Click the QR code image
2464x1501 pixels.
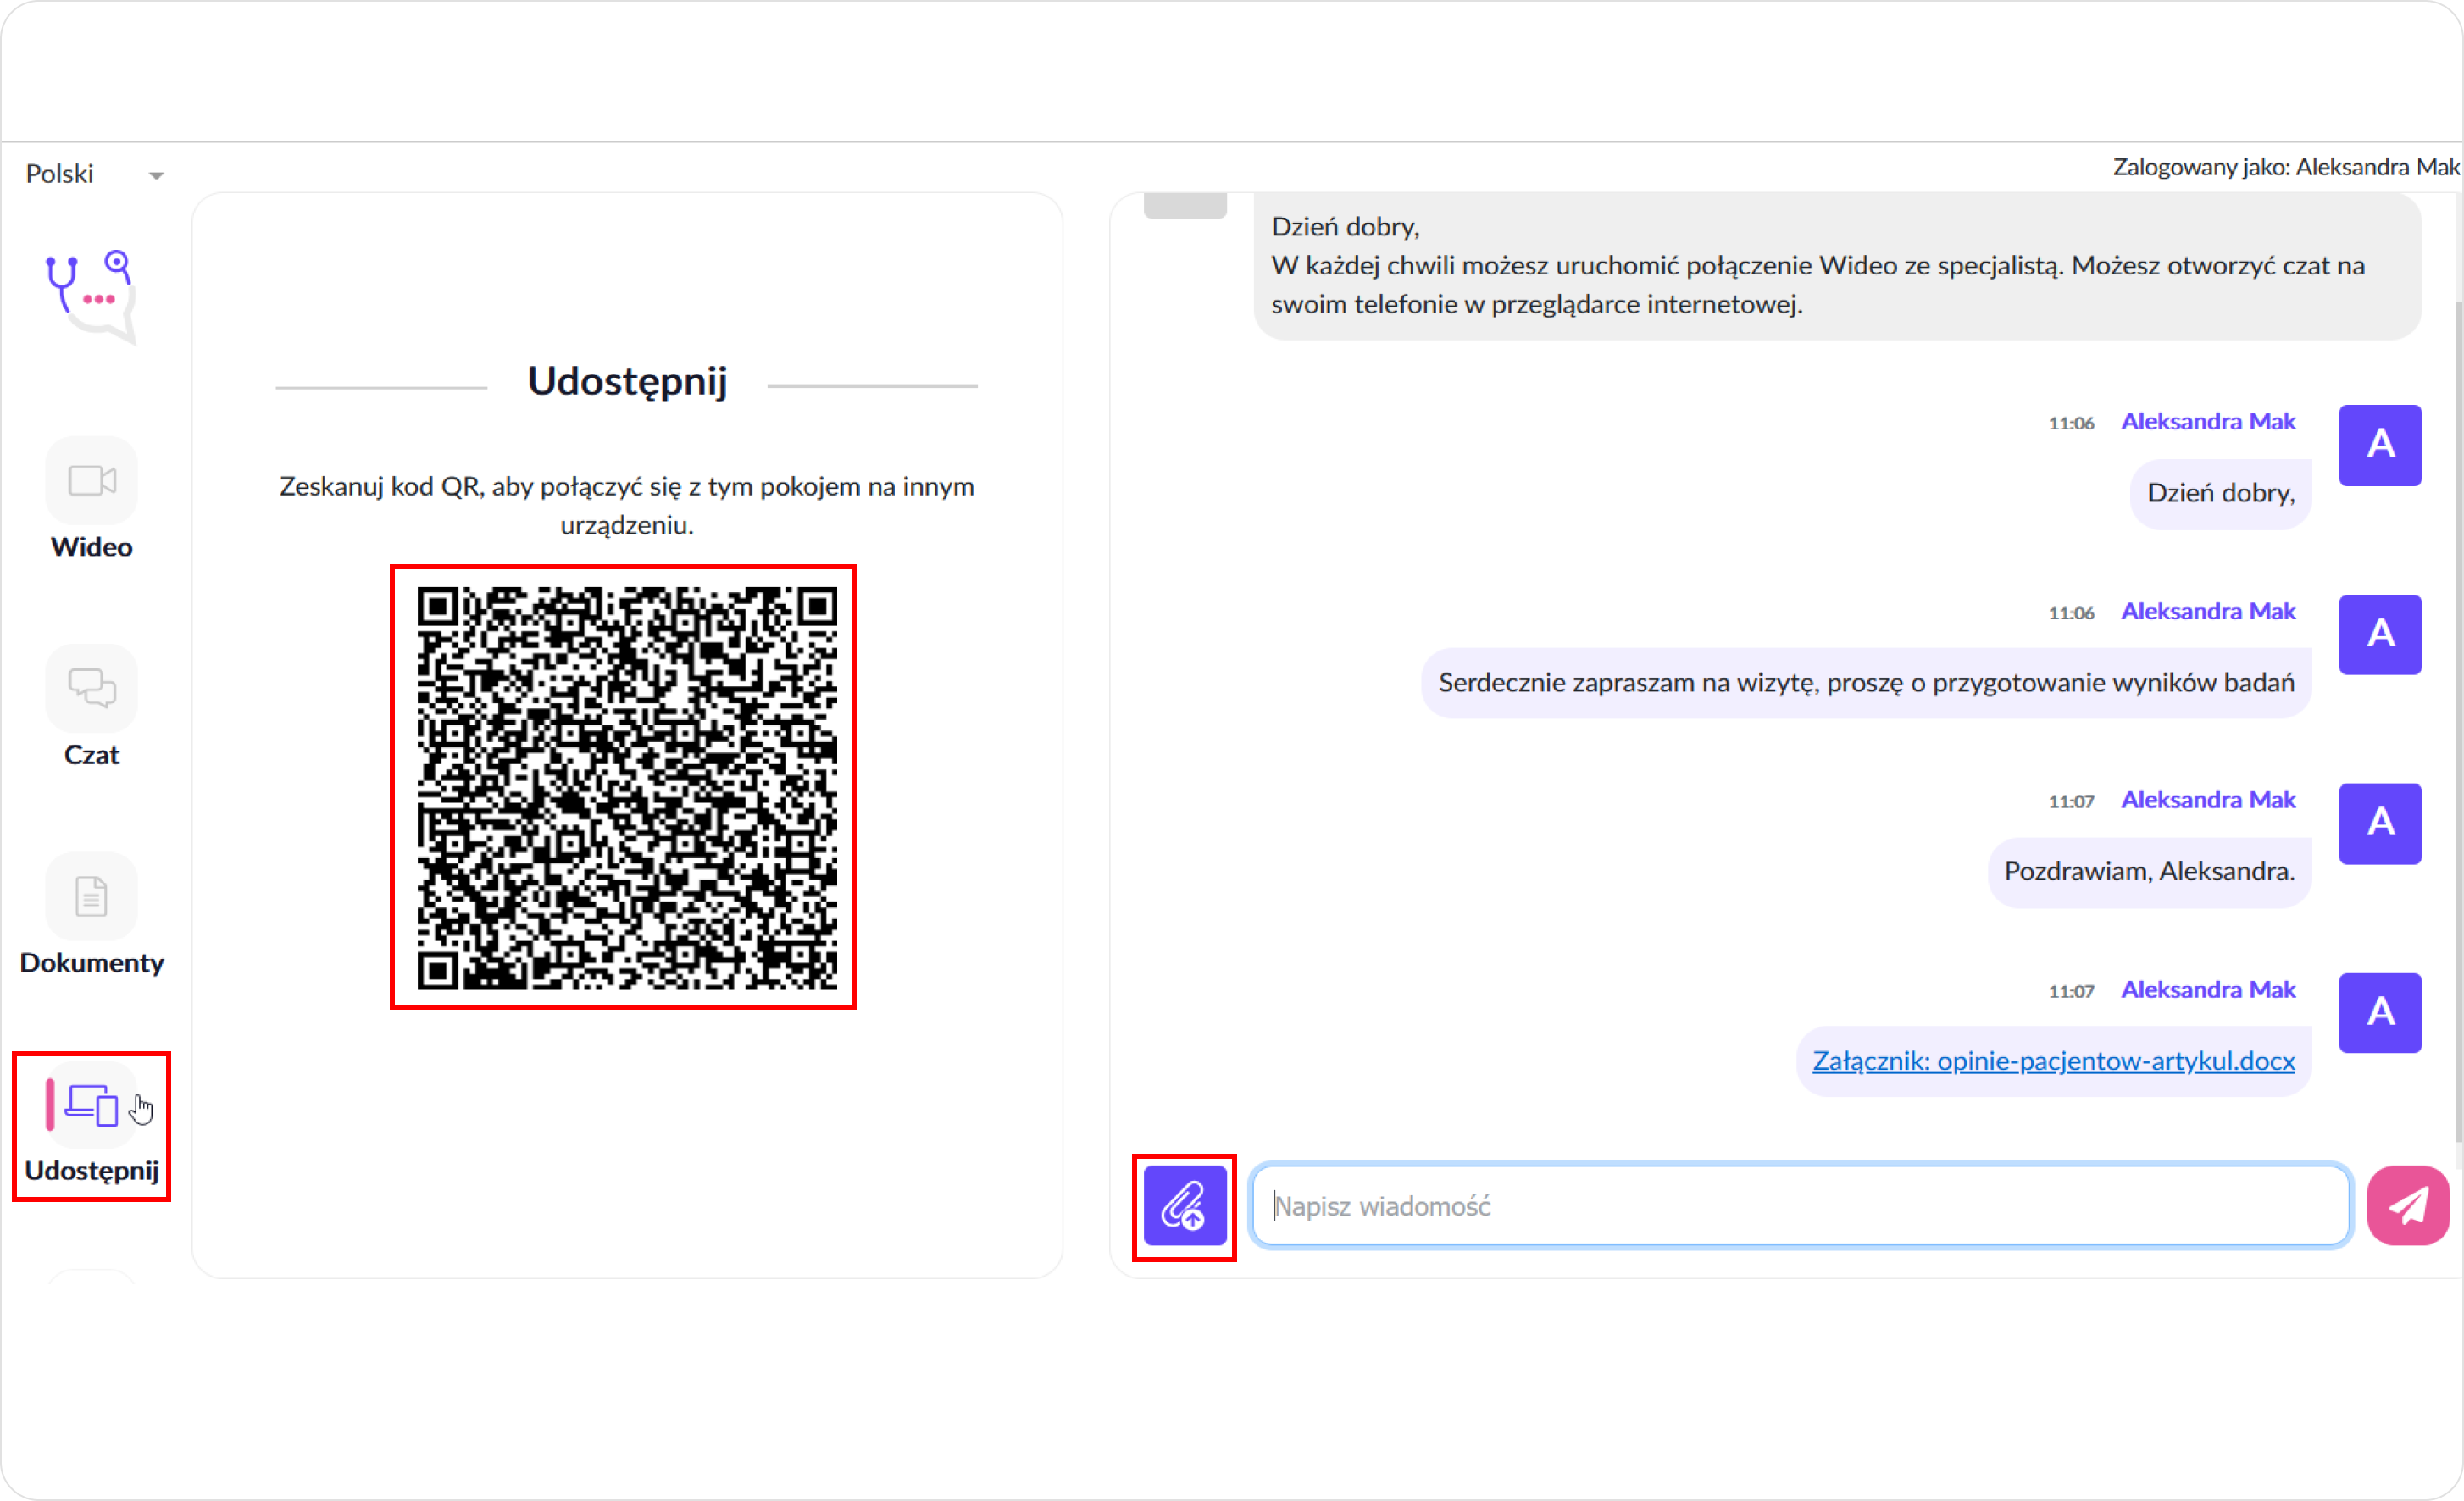click(625, 788)
